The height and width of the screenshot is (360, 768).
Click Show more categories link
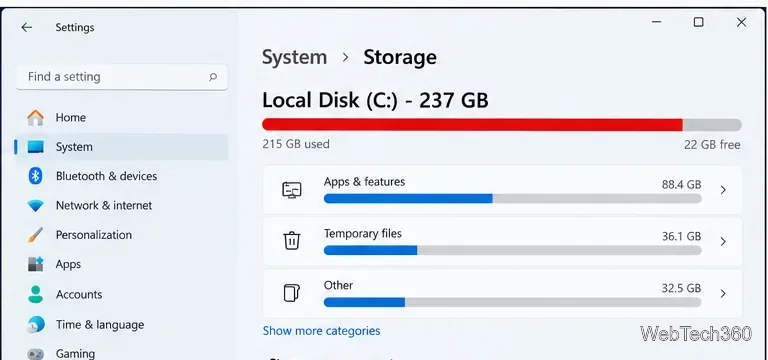321,331
